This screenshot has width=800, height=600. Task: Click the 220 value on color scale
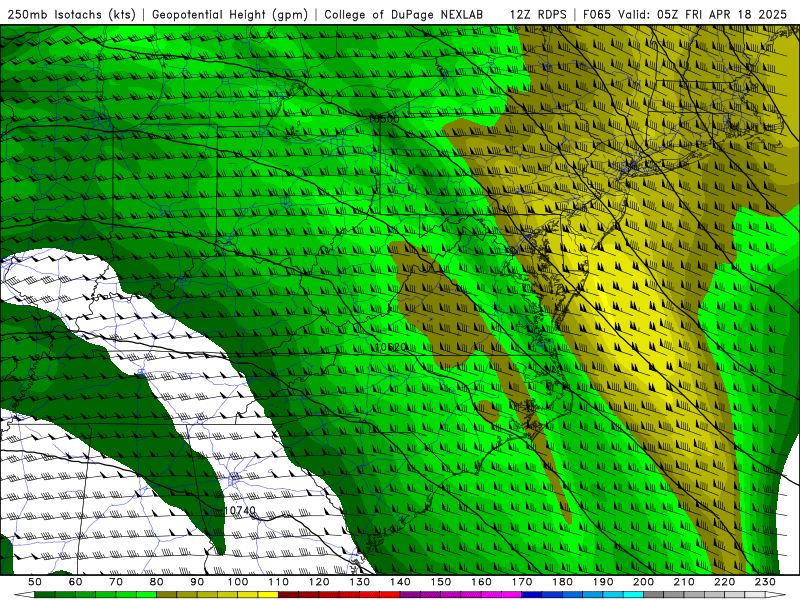[x=724, y=582]
